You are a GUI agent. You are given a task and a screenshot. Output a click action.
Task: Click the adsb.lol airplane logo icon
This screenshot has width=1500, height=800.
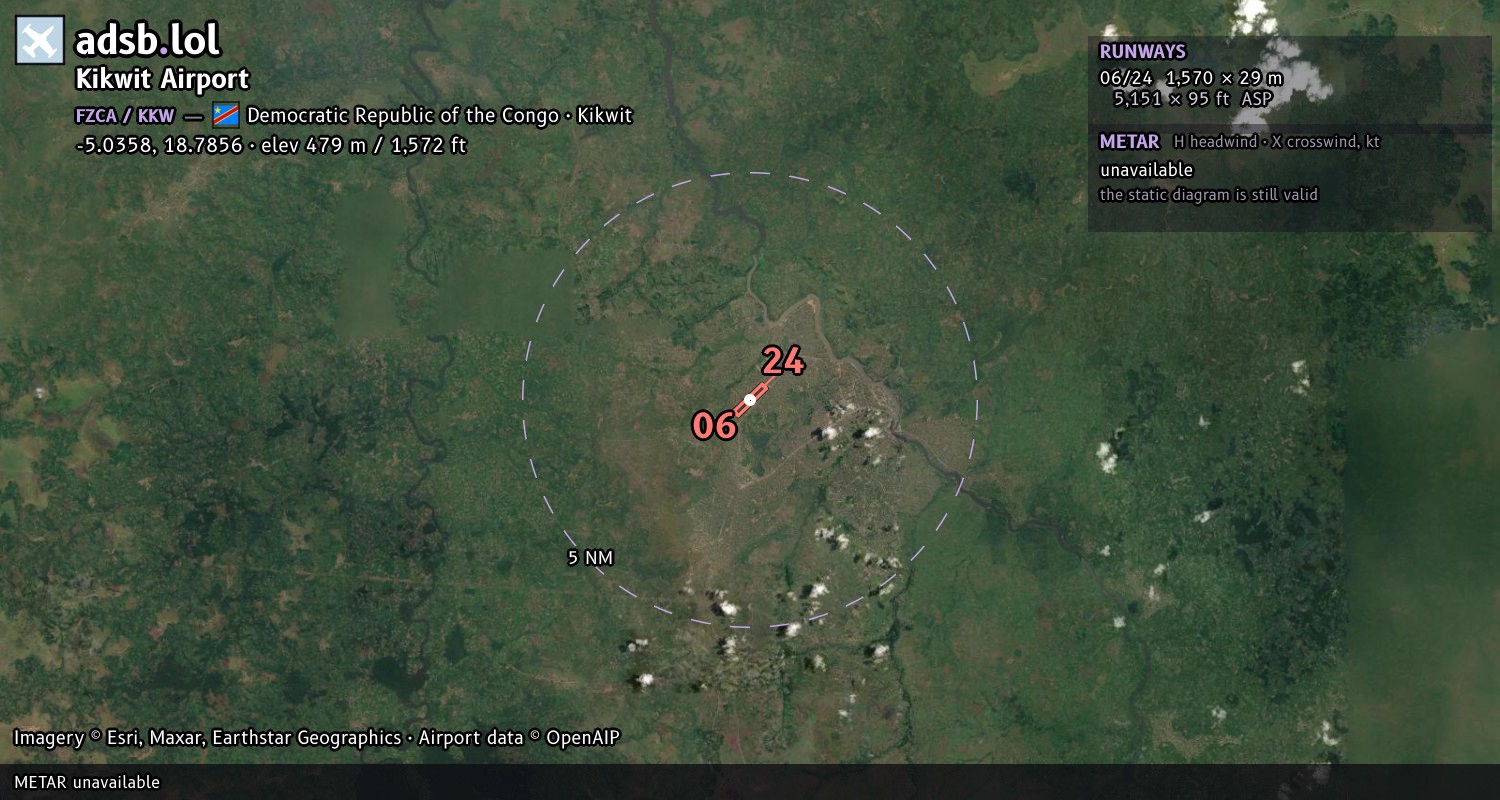click(40, 40)
